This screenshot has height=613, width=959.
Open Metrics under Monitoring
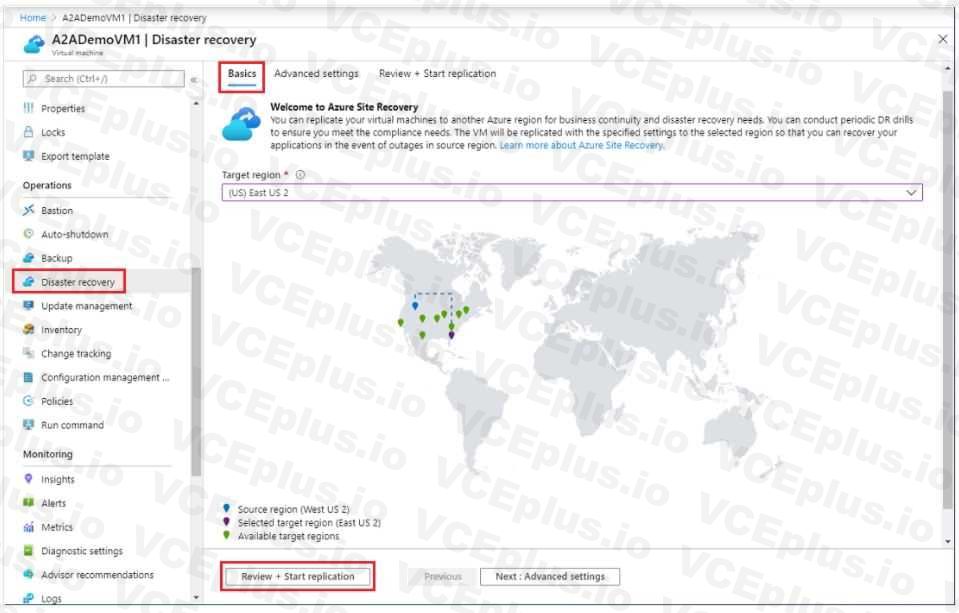pos(57,527)
